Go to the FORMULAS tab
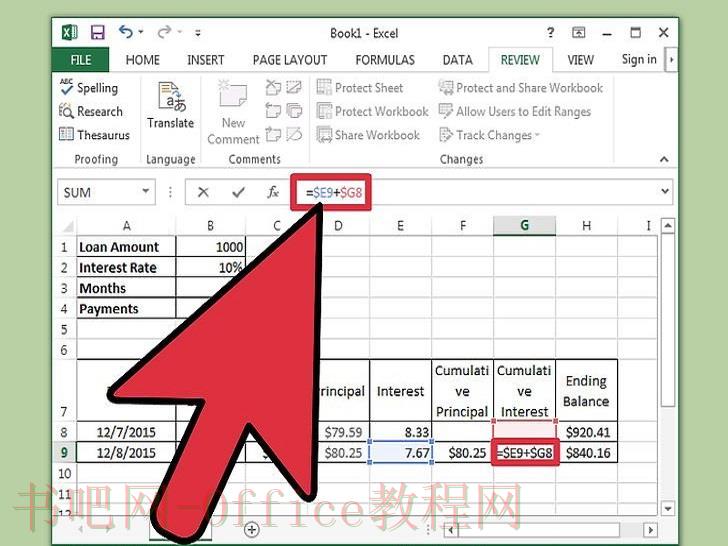Image resolution: width=728 pixels, height=546 pixels. (x=385, y=60)
